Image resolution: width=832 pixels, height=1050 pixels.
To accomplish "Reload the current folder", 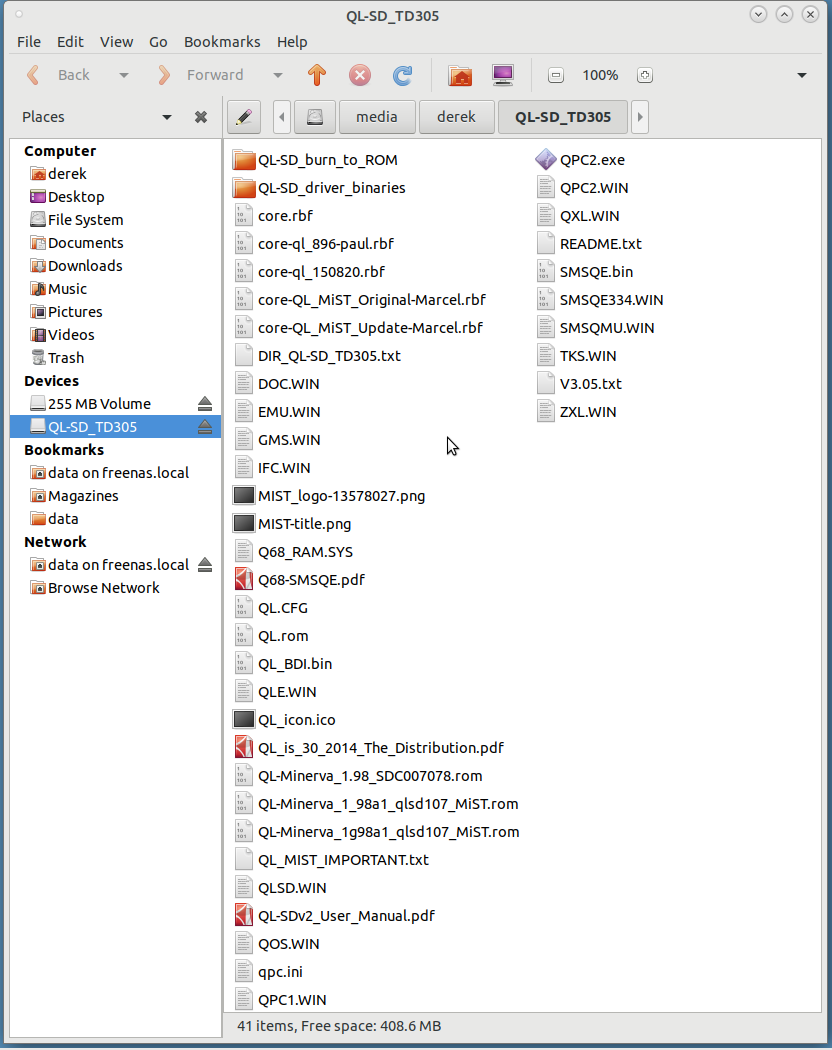I will 402,75.
